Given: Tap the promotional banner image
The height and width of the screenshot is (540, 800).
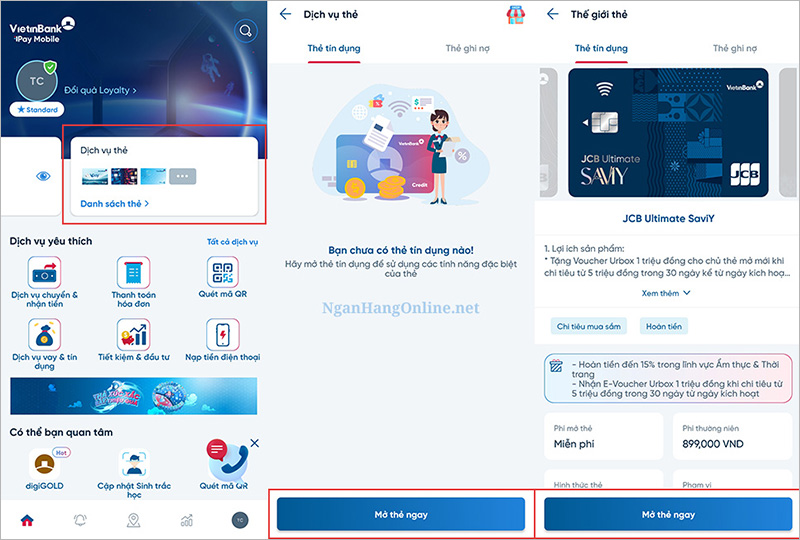Looking at the screenshot, I should tap(134, 396).
